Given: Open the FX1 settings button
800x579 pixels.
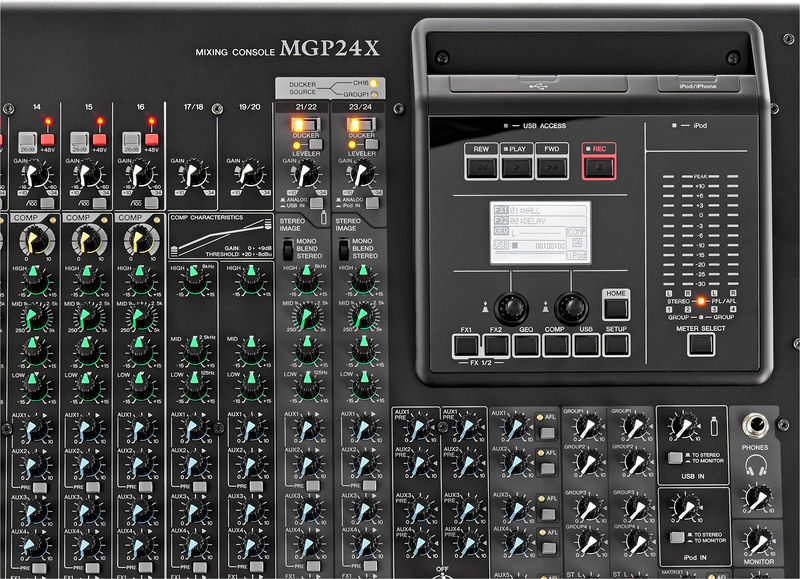Looking at the screenshot, I should (466, 346).
